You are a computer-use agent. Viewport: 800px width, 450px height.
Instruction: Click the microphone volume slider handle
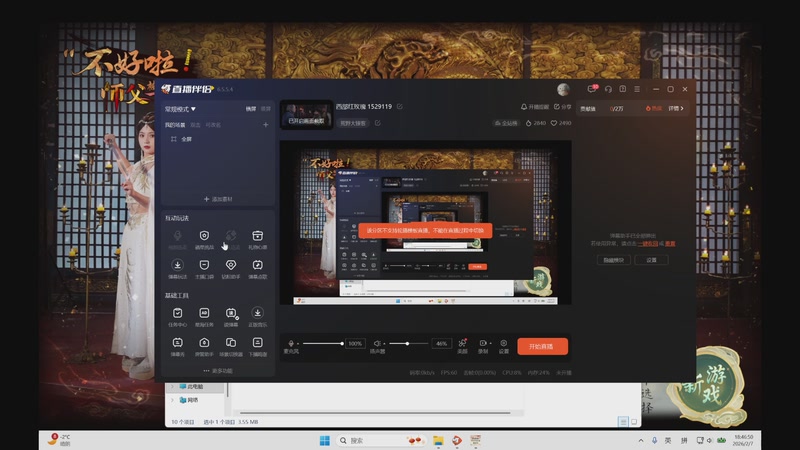(342, 343)
